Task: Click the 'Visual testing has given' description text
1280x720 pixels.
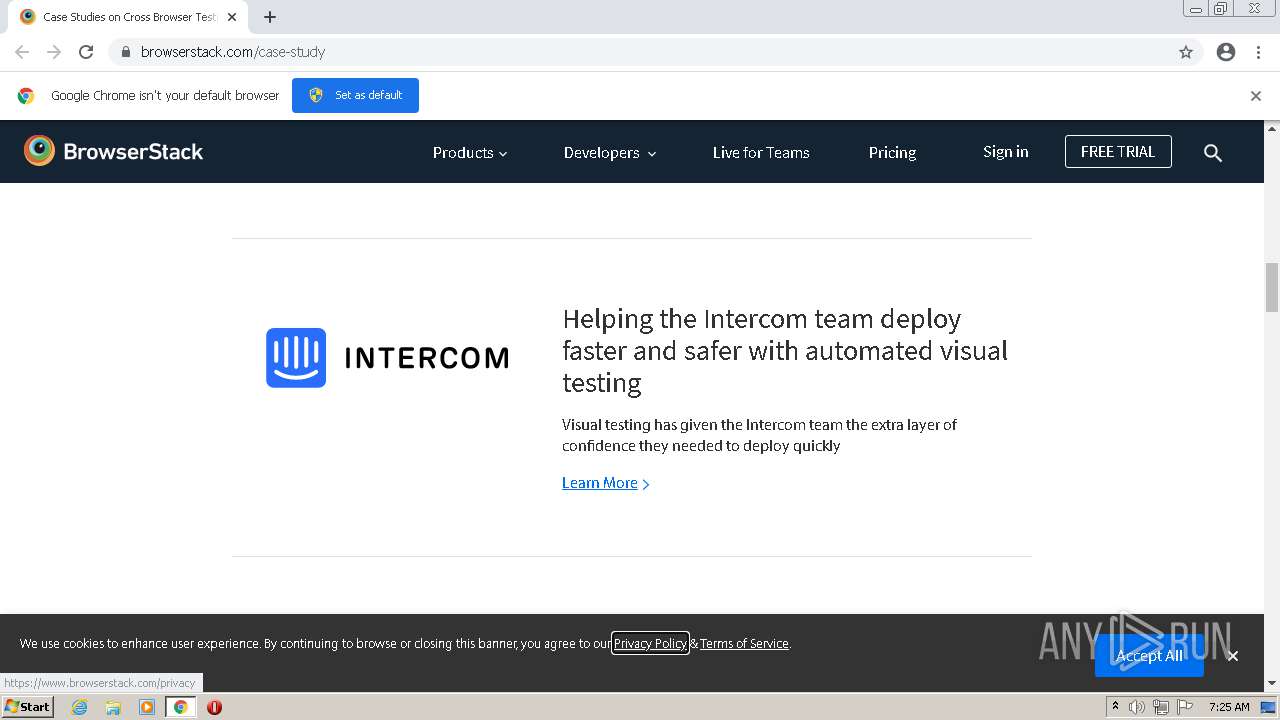Action: 759,435
